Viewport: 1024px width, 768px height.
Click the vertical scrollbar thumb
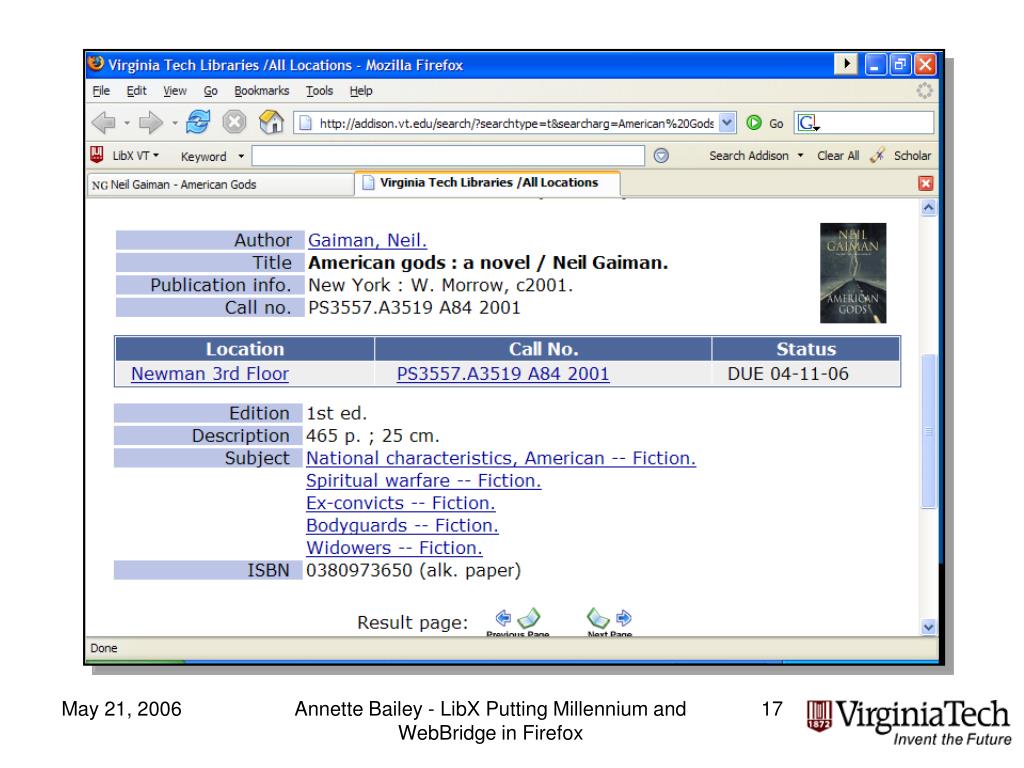pyautogui.click(x=928, y=431)
